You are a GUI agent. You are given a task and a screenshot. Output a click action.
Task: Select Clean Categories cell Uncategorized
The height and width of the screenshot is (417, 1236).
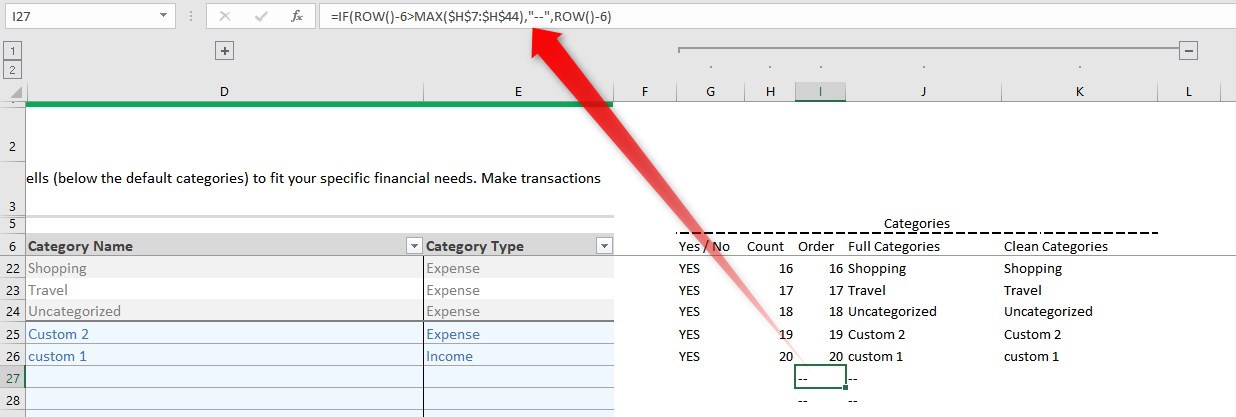coord(1080,311)
